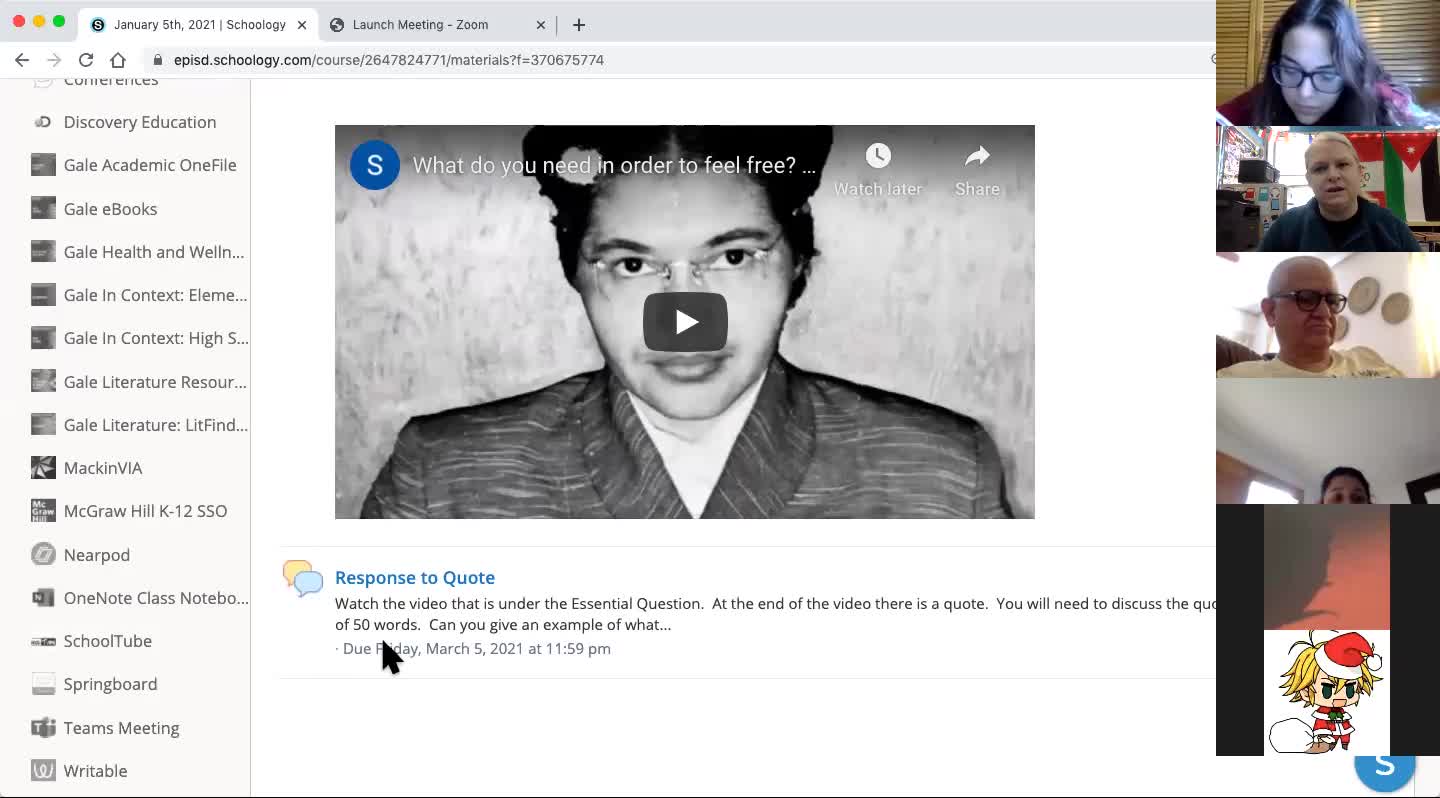Click the Watch later clock icon

coord(878,156)
